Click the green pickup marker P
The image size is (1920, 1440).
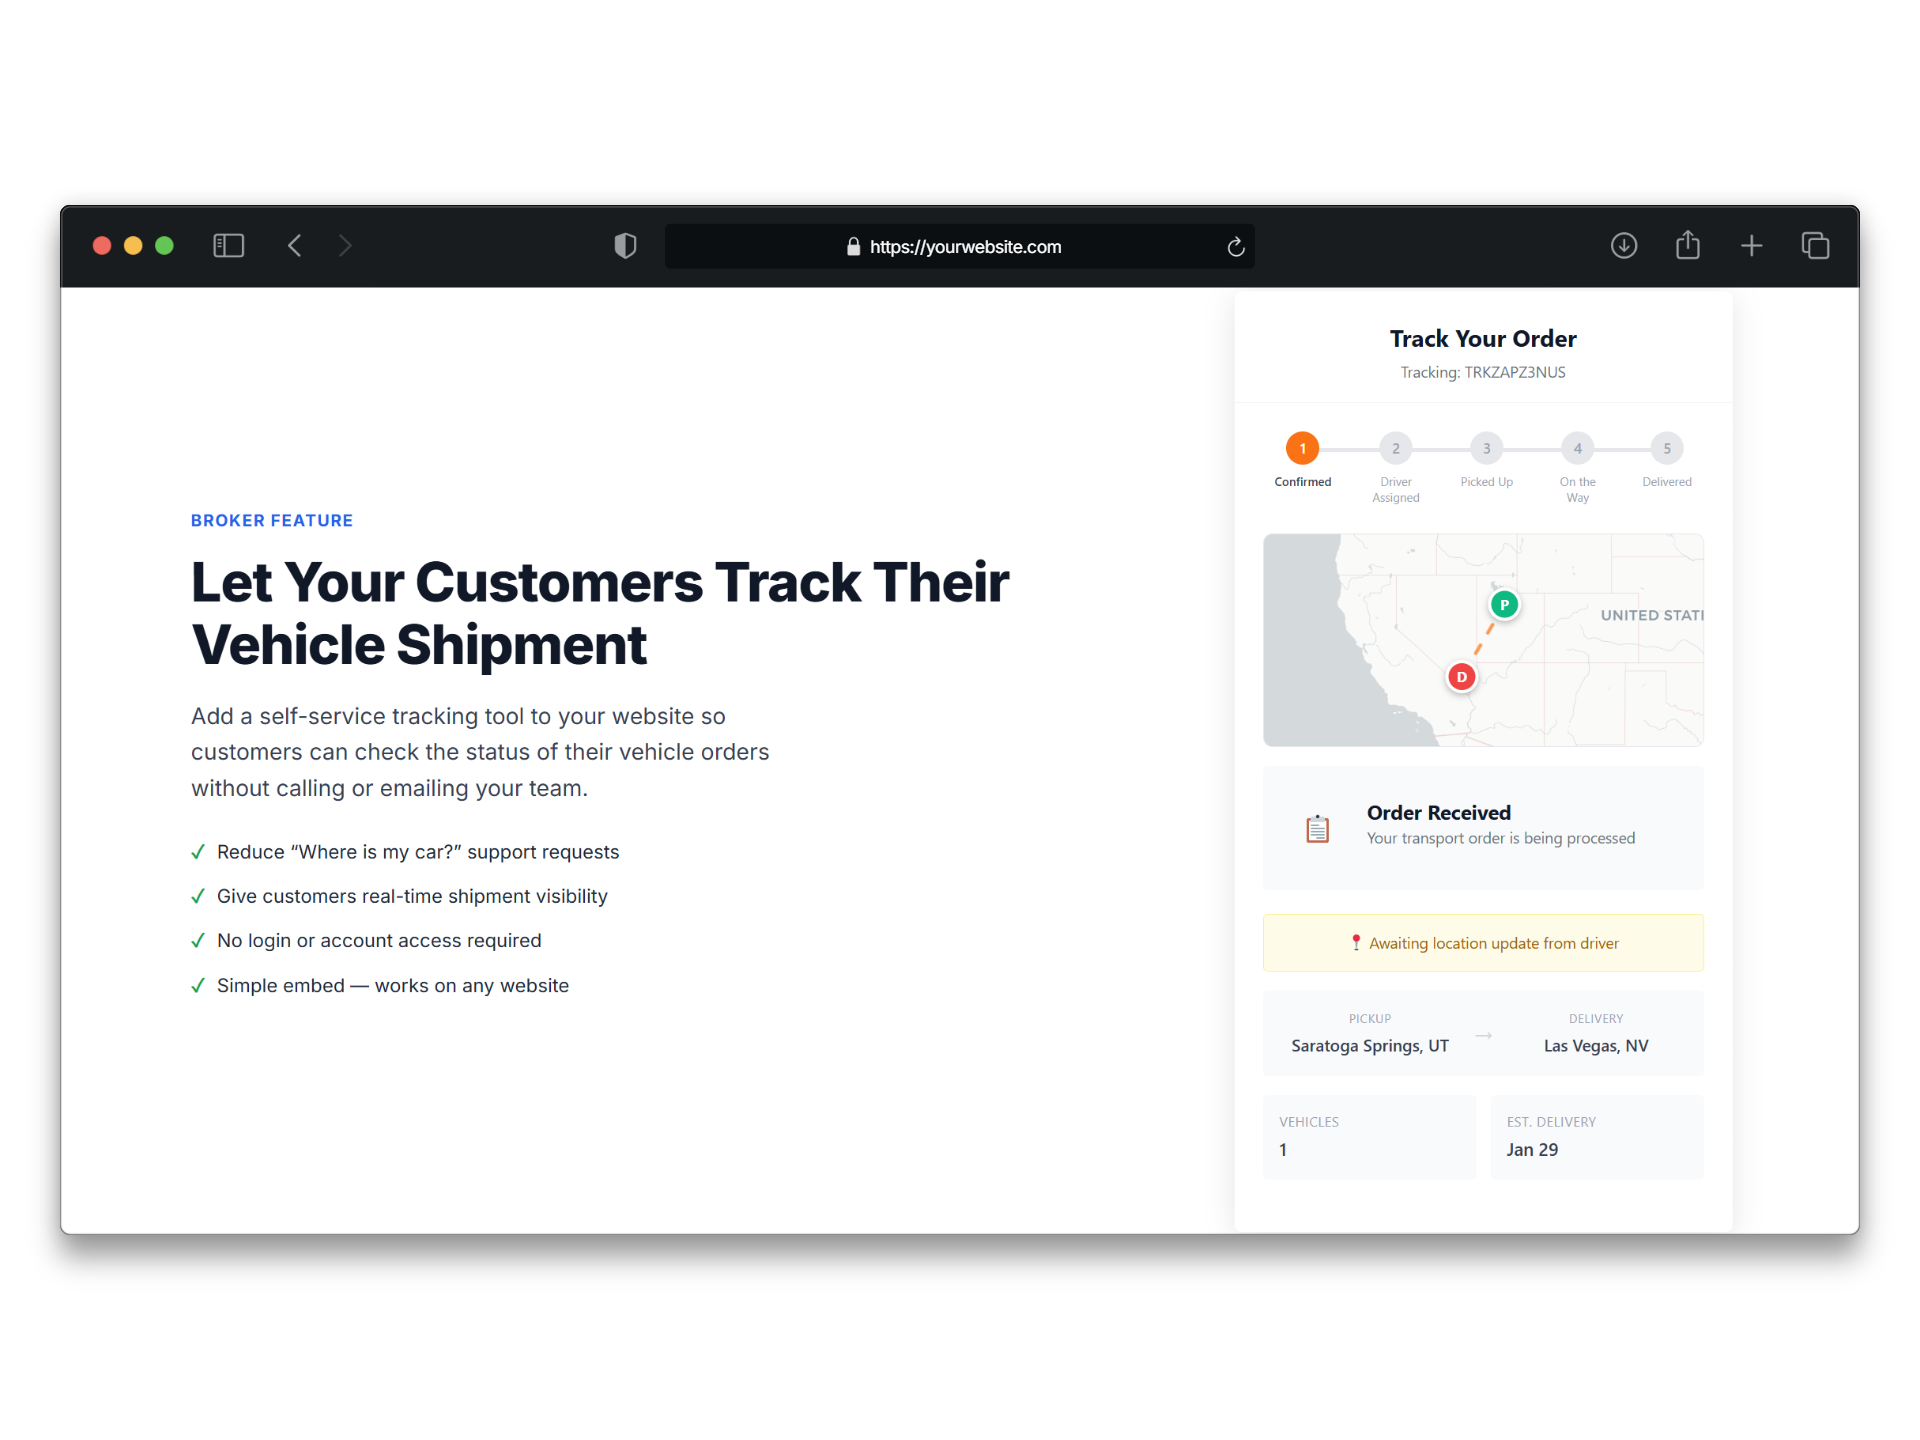1504,605
